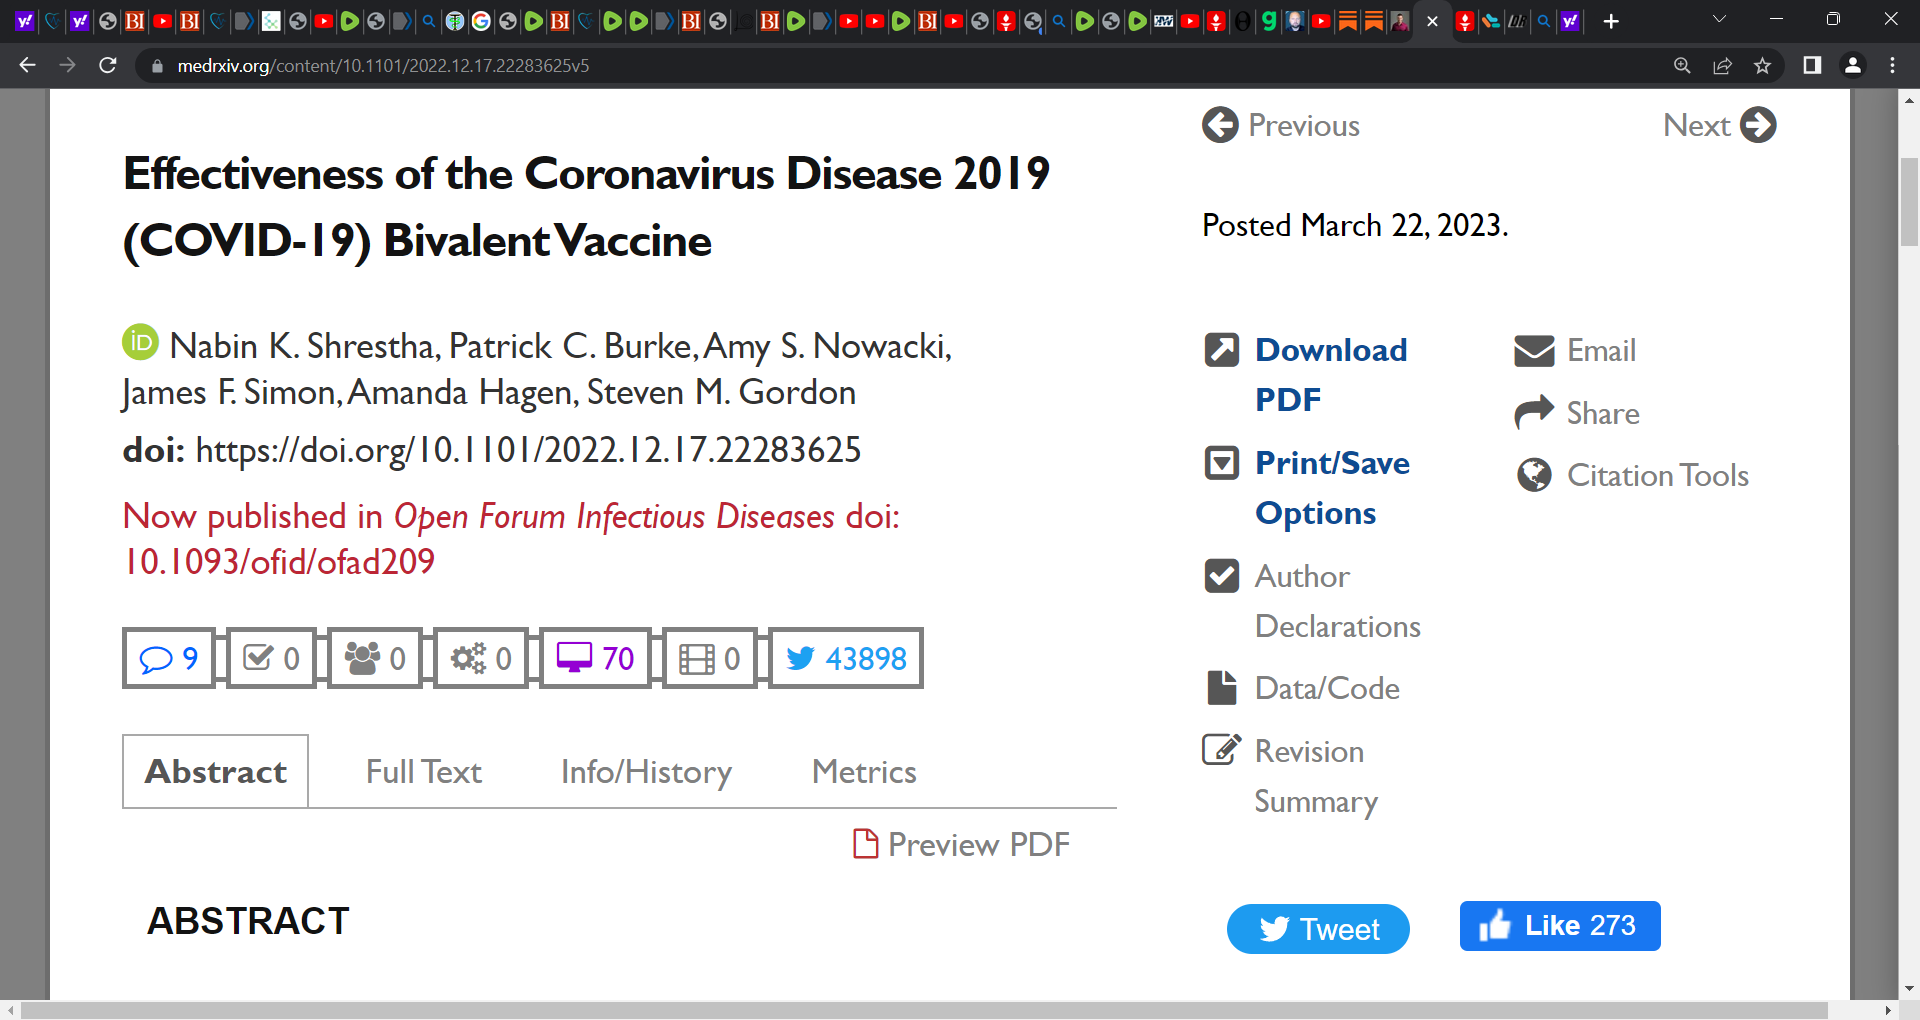Click the vertical page scrollbar thumb
This screenshot has height=1020, width=1920.
click(1909, 201)
